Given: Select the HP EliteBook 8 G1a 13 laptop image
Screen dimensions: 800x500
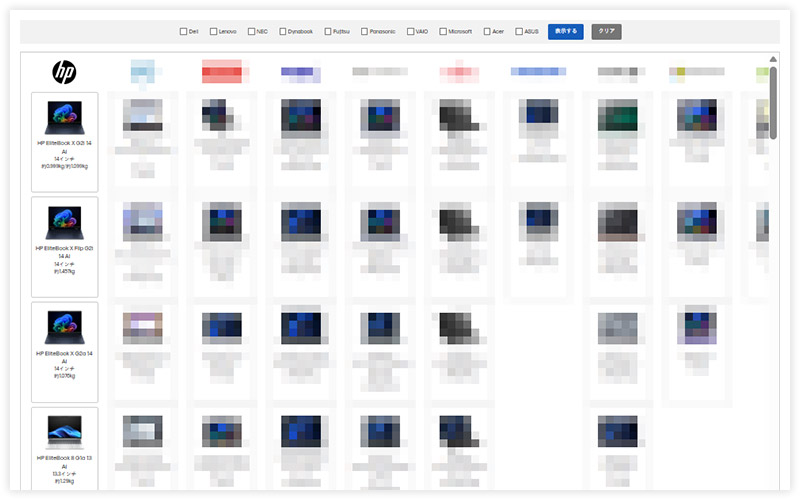Looking at the screenshot, I should pyautogui.click(x=65, y=432).
